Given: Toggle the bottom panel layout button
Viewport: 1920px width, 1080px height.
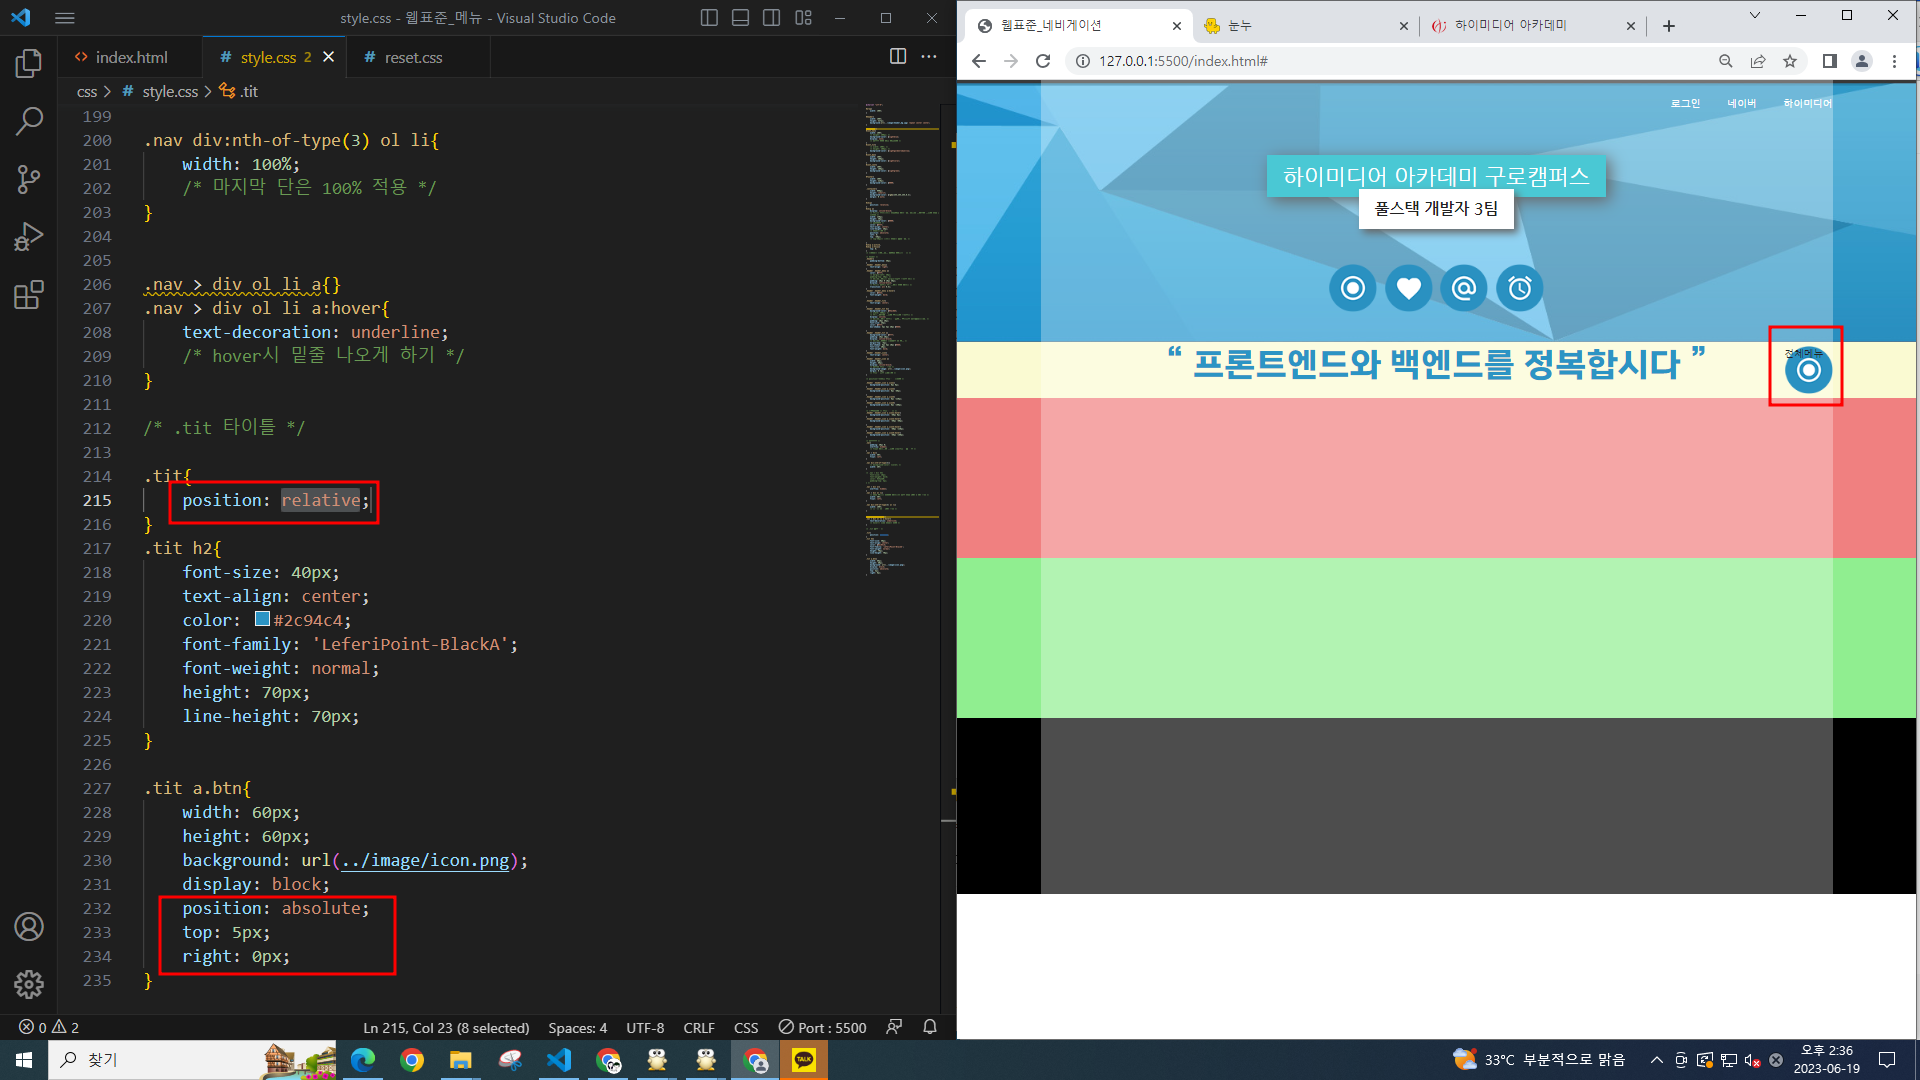Looking at the screenshot, I should coord(740,18).
